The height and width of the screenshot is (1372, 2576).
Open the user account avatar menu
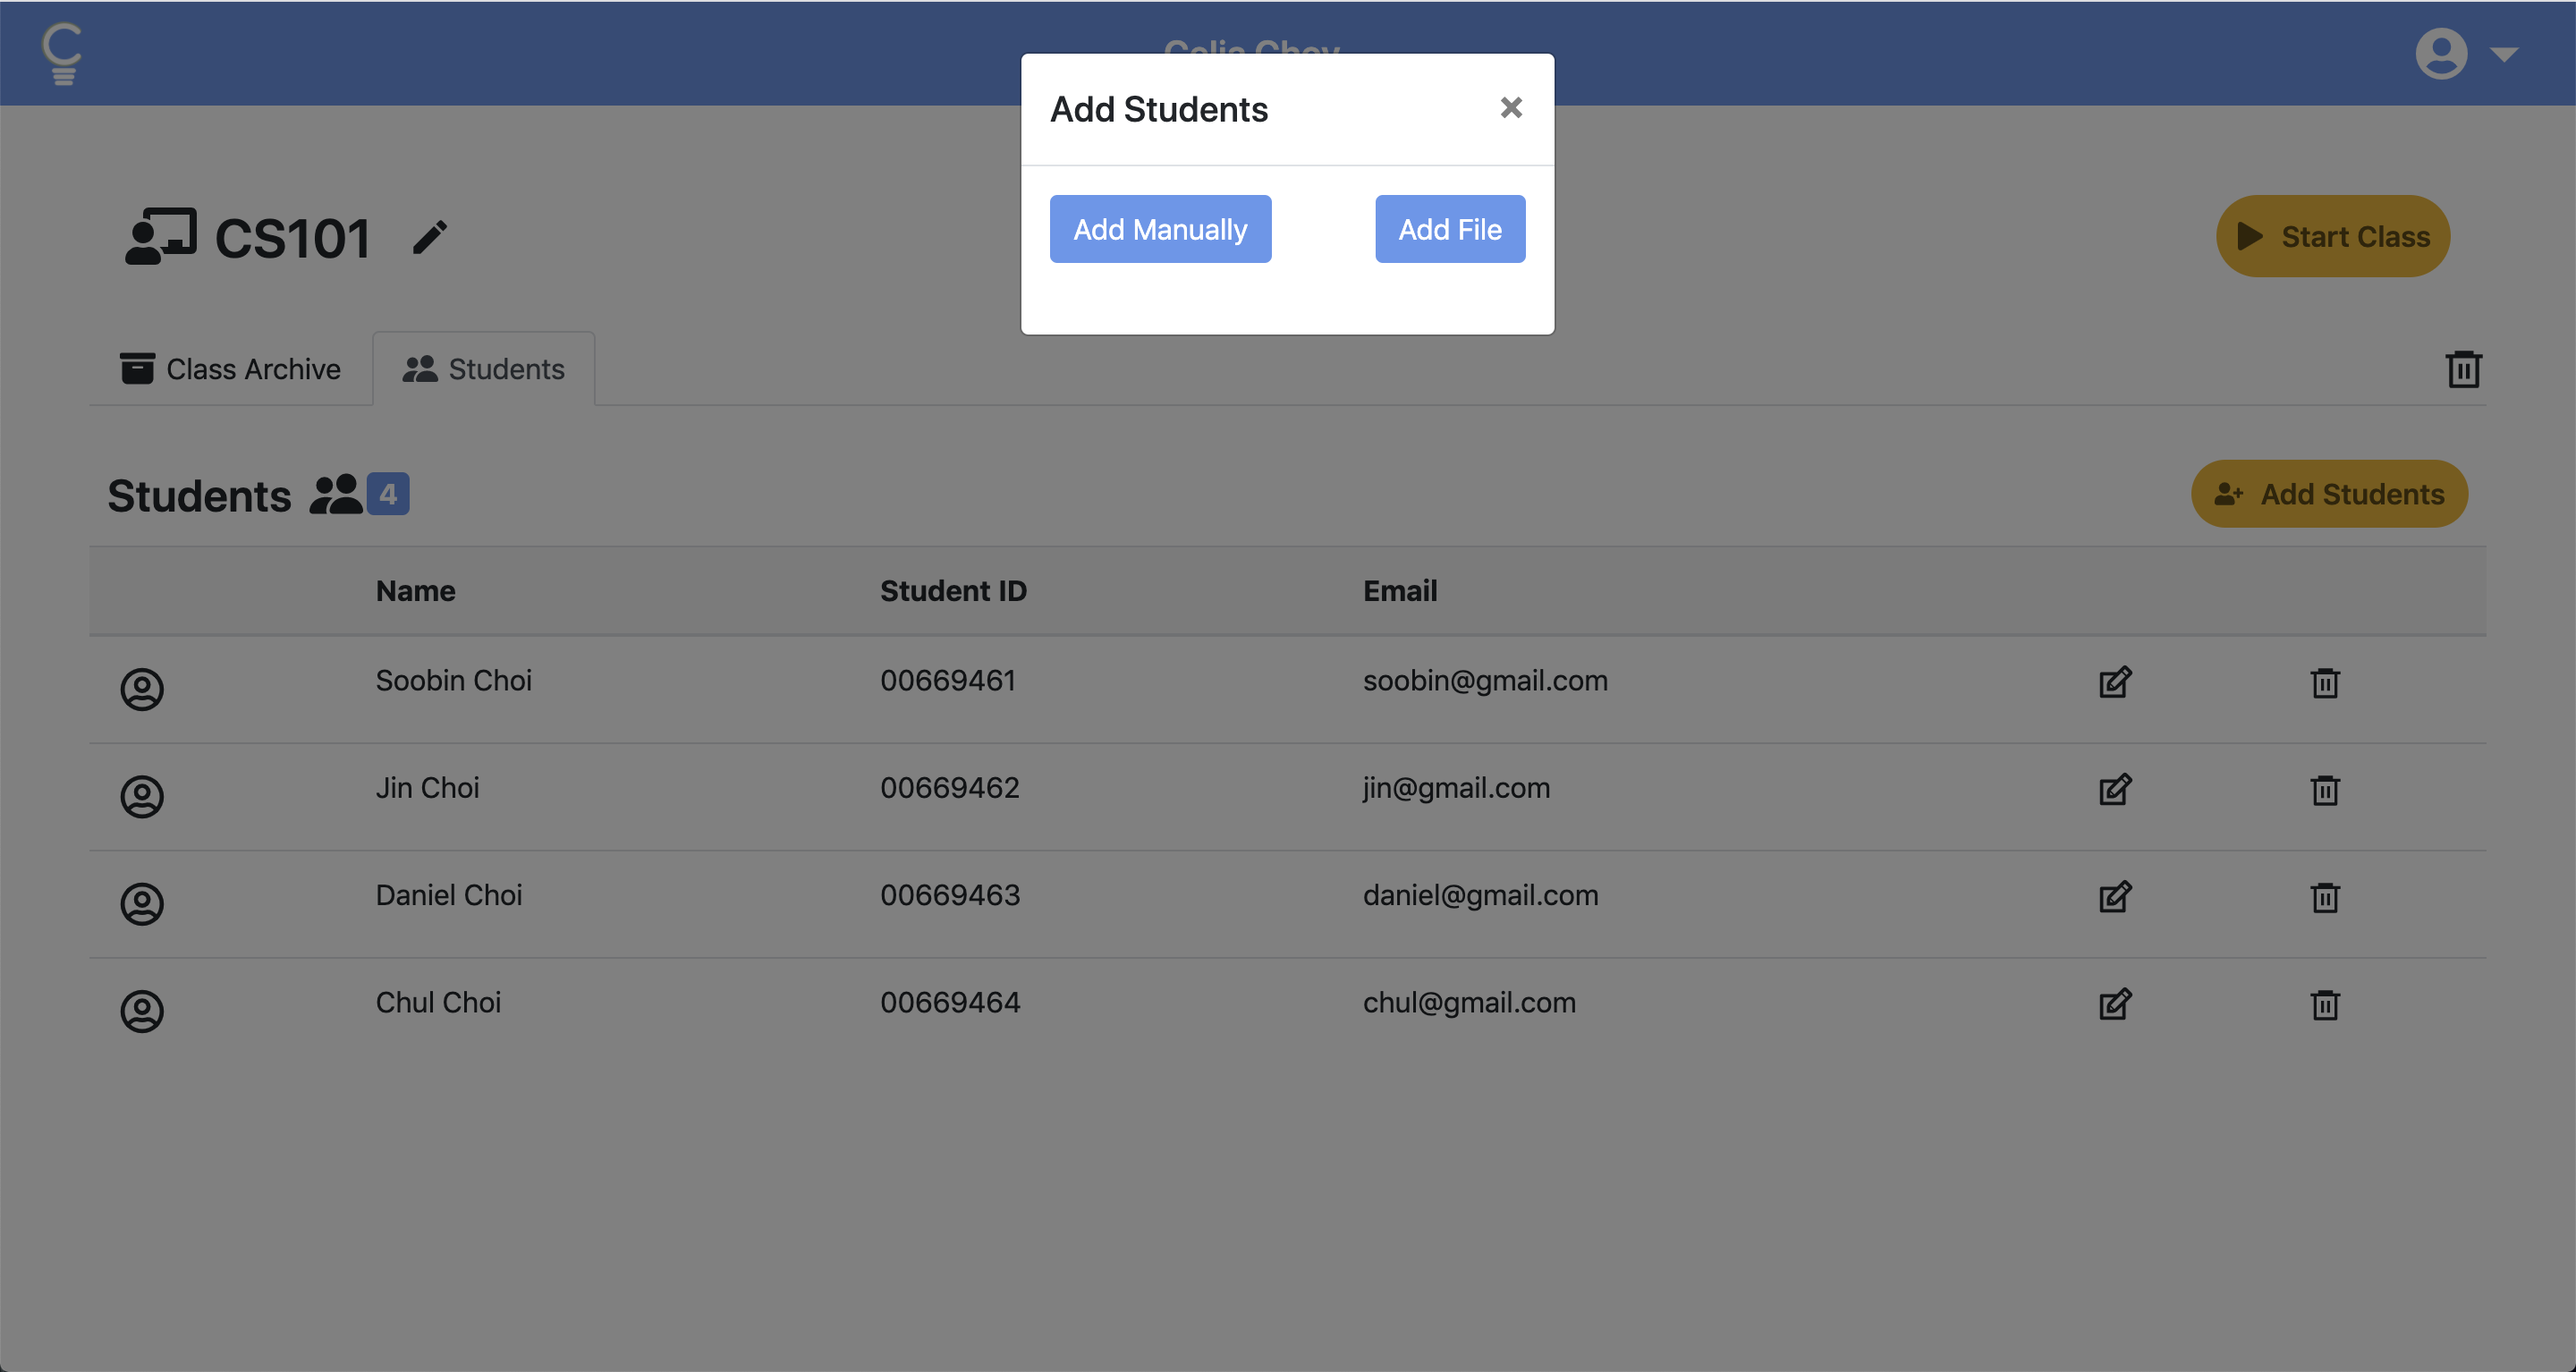click(x=2440, y=53)
